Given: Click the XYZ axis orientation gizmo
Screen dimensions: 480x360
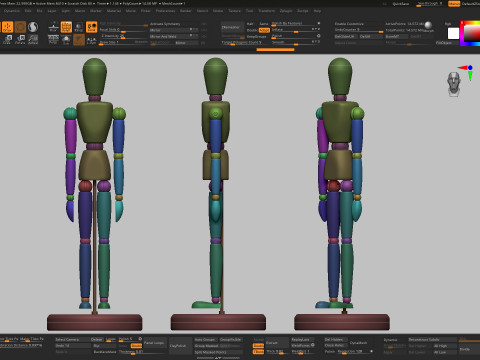Looking at the screenshot, I should click(x=467, y=72).
